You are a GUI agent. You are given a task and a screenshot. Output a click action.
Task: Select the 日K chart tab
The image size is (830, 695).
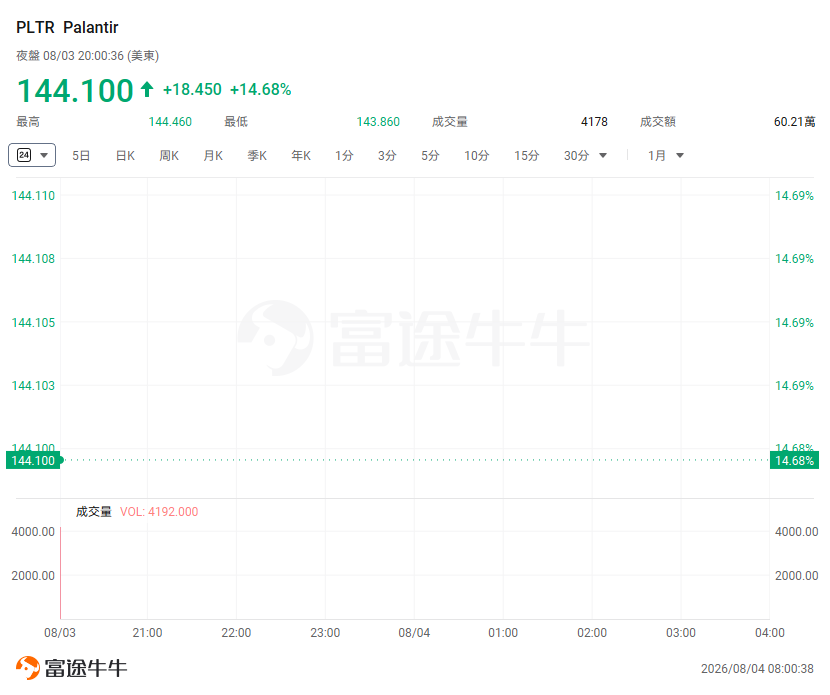pyautogui.click(x=125, y=156)
